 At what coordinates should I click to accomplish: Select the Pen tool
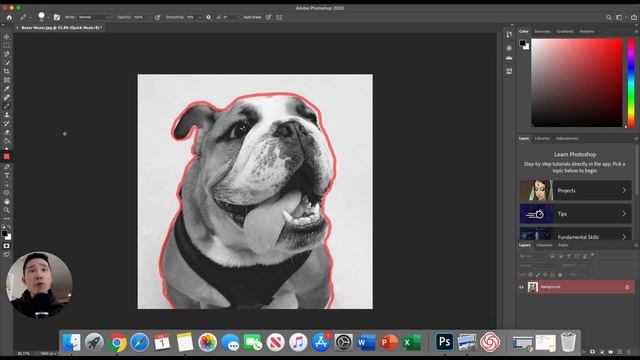pyautogui.click(x=7, y=167)
